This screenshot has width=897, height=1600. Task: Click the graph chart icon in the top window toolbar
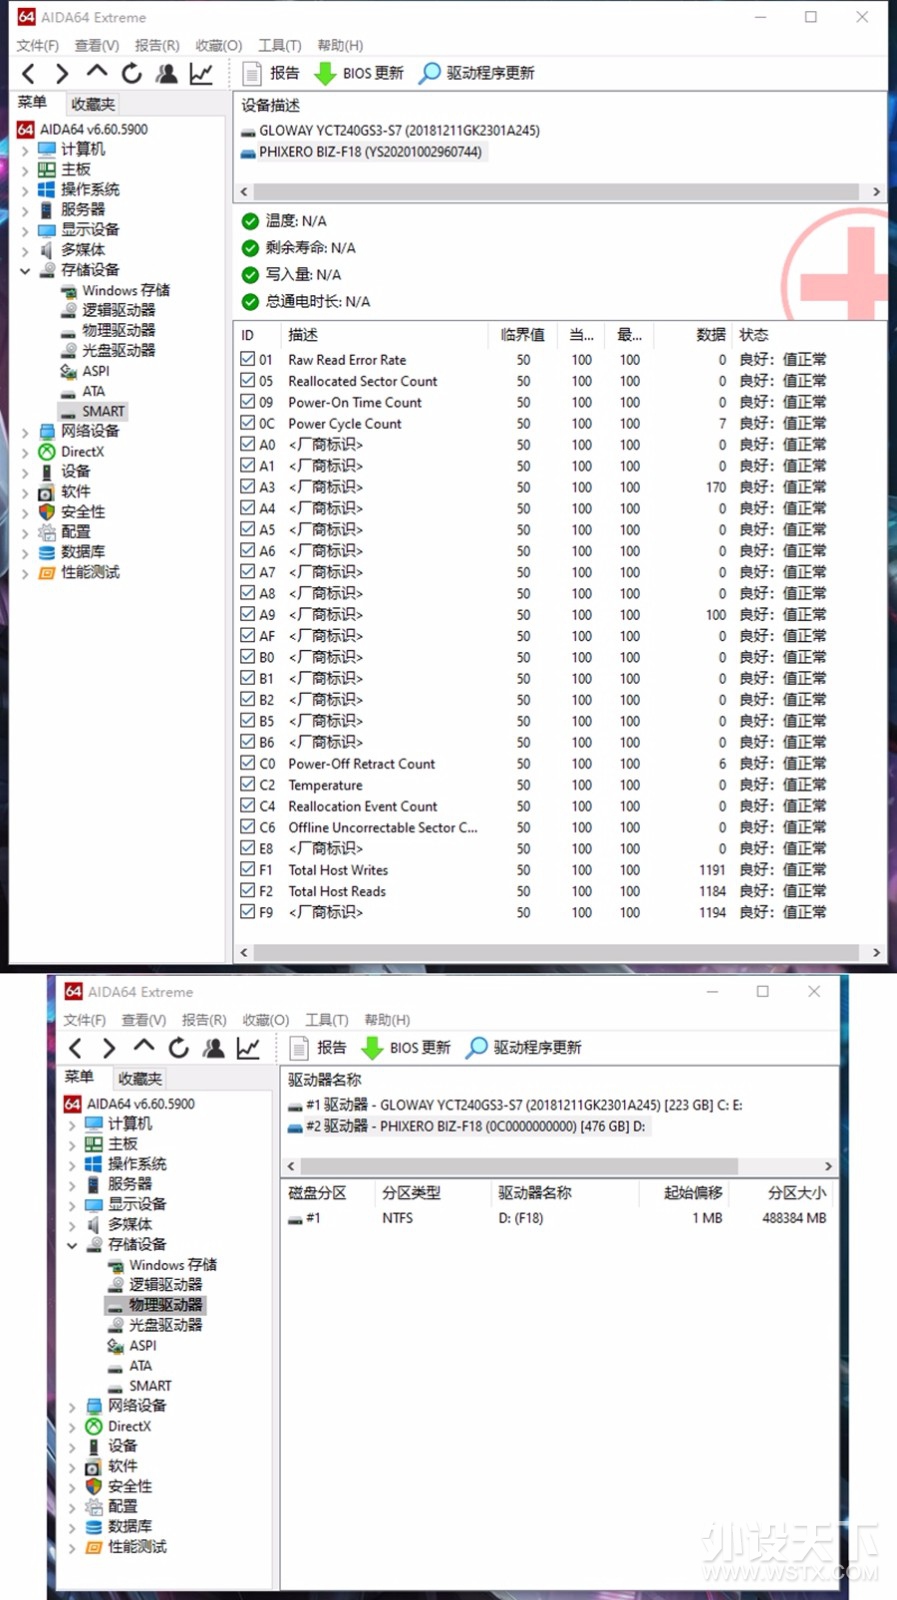pos(201,73)
